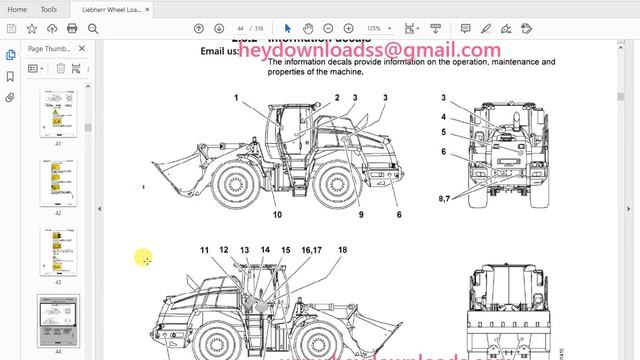Switch to the Tools tab

tap(49, 9)
